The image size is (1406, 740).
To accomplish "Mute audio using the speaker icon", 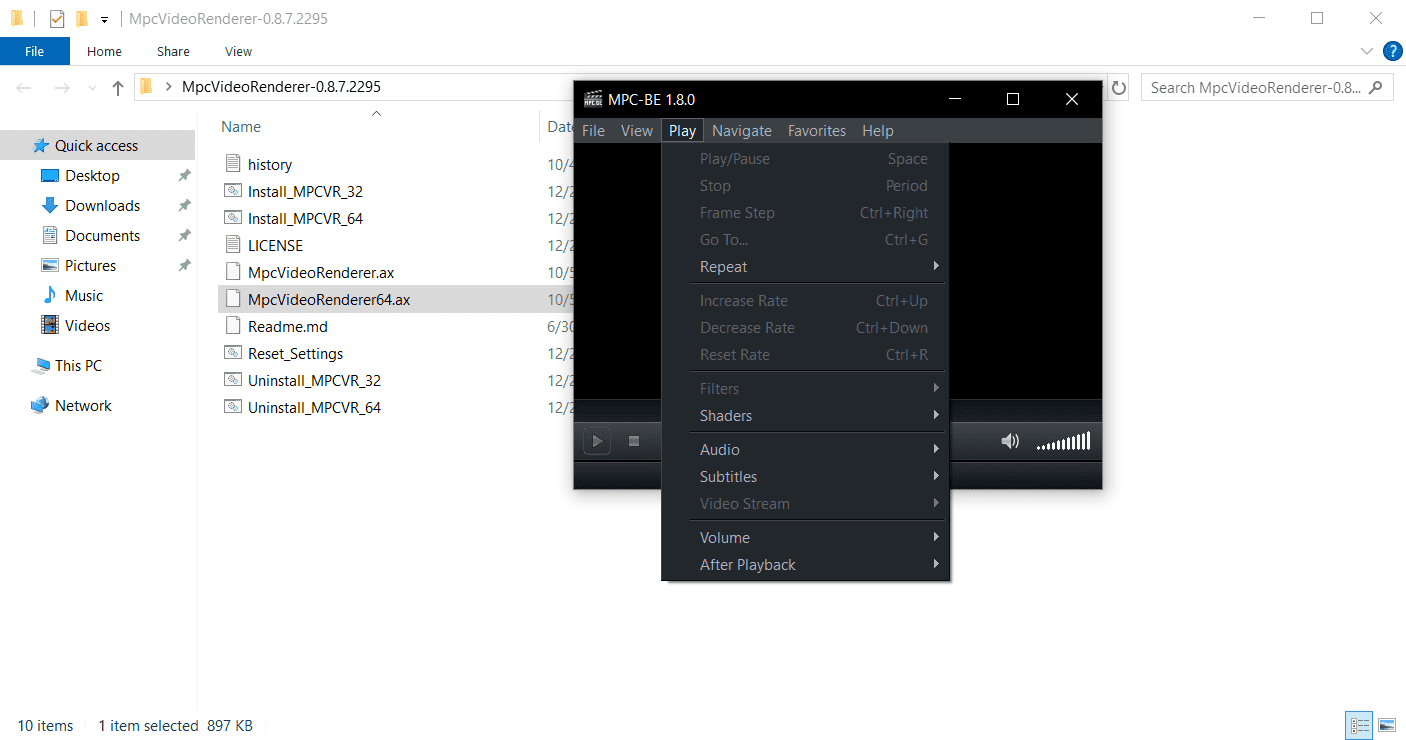I will [1010, 441].
